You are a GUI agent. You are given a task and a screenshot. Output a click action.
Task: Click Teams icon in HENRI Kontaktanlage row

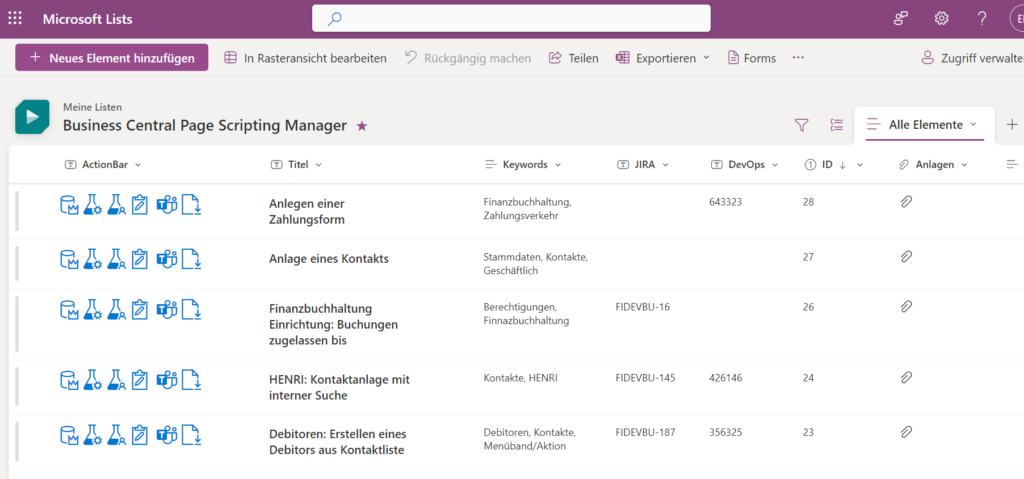click(167, 380)
